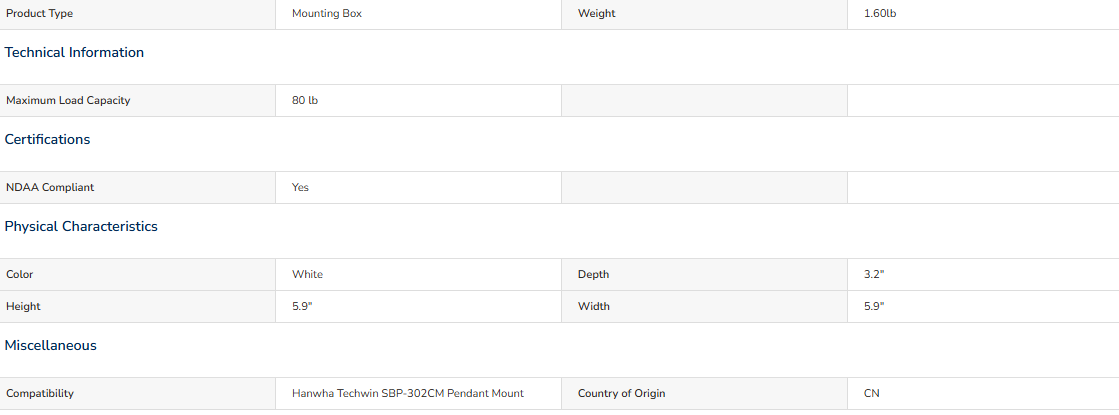The height and width of the screenshot is (415, 1119).
Task: Select Maximum Load Capacity label
Action: pos(69,101)
